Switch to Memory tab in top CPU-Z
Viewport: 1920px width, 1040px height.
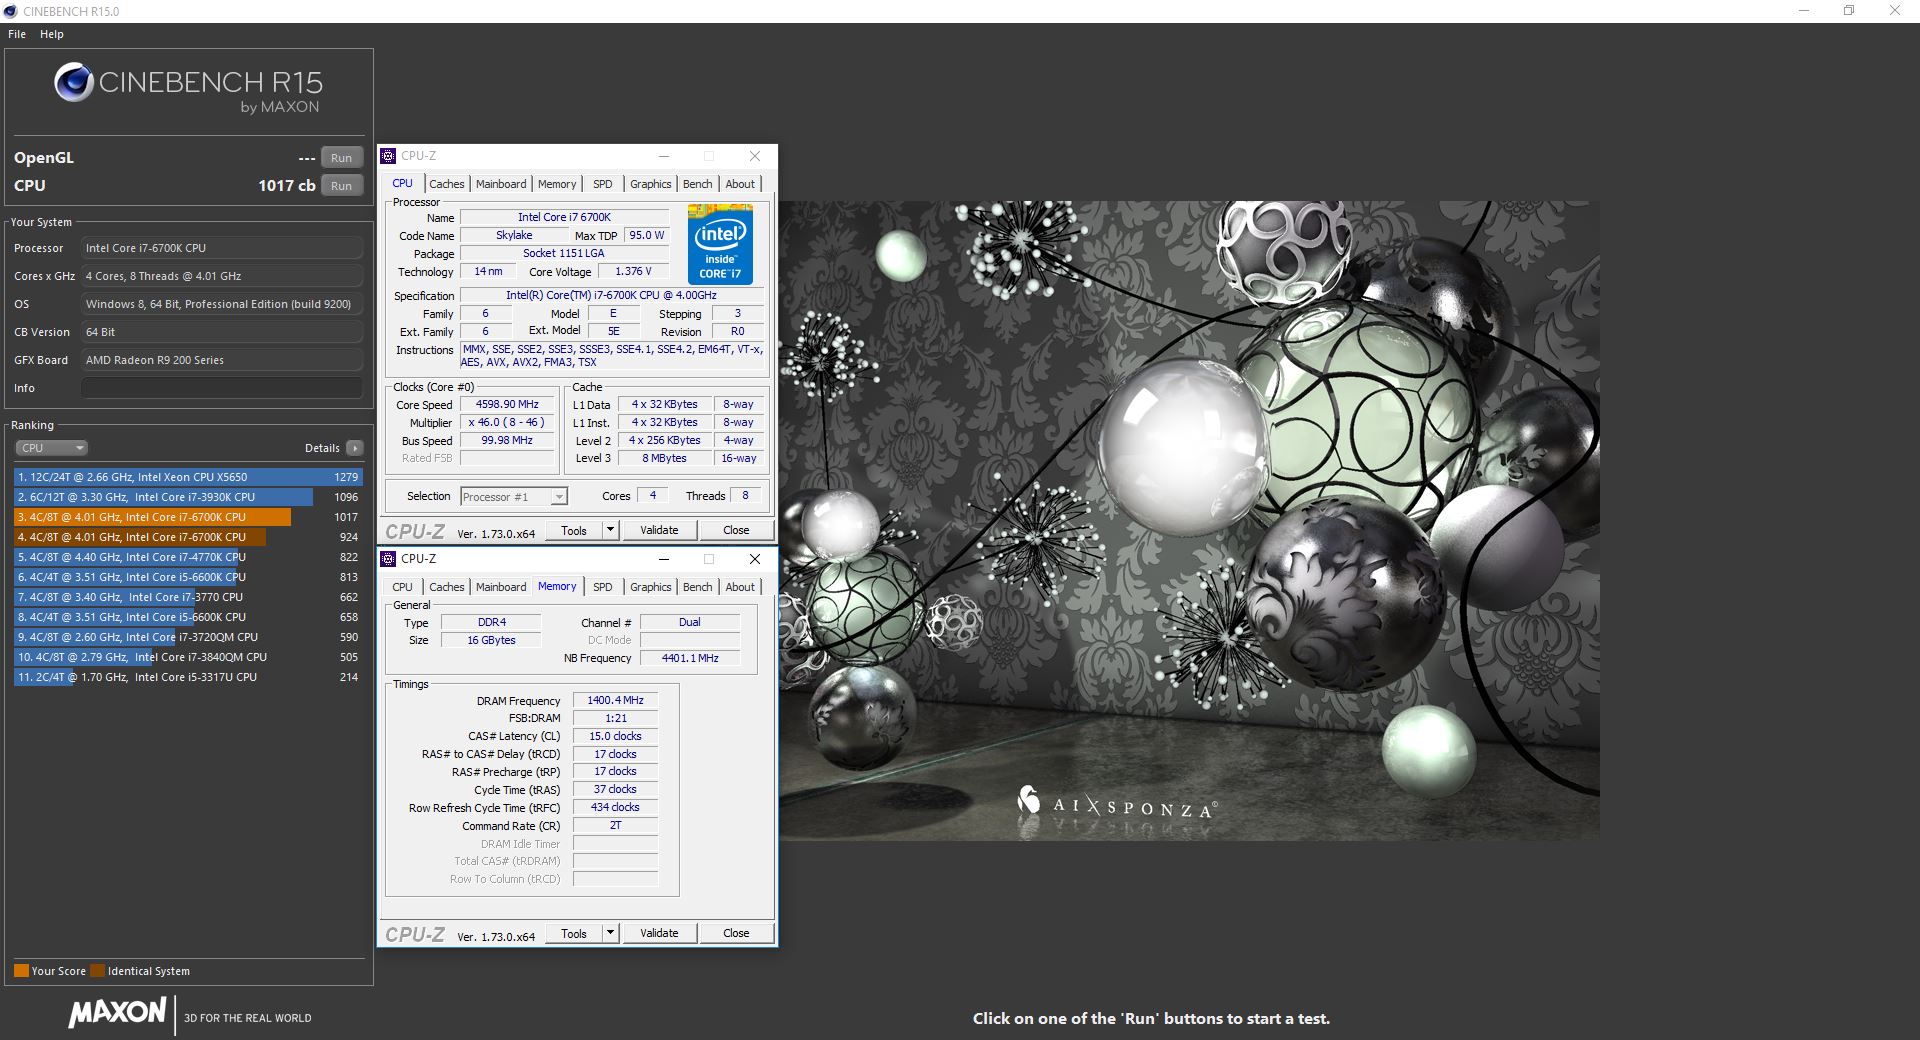557,184
